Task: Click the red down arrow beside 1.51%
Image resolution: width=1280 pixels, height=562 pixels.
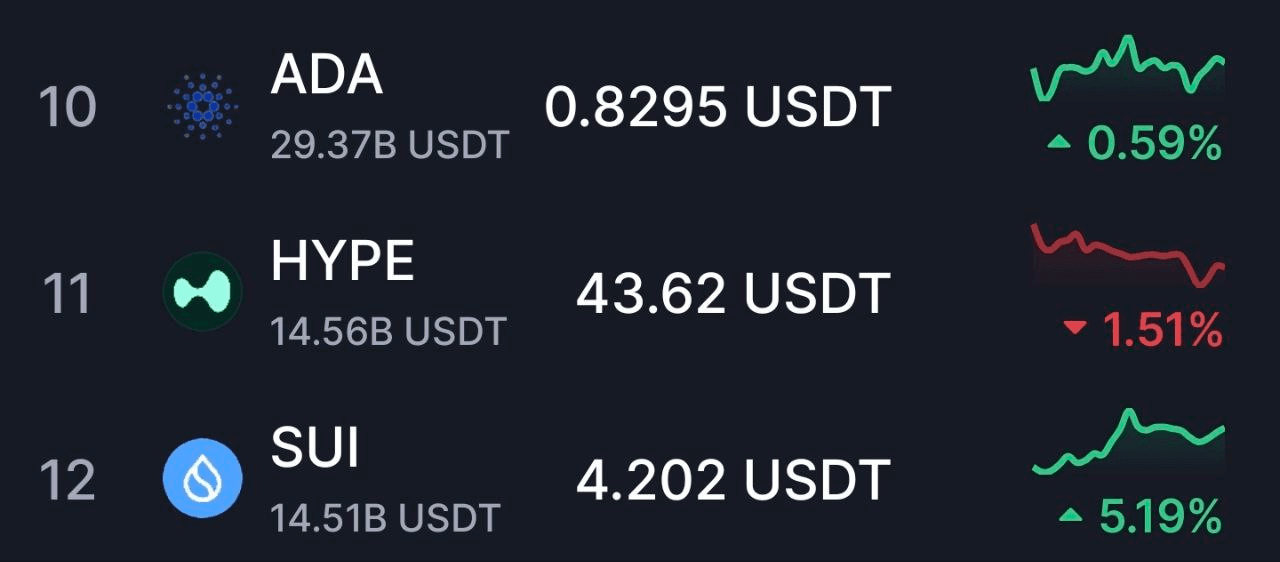Action: click(1075, 328)
